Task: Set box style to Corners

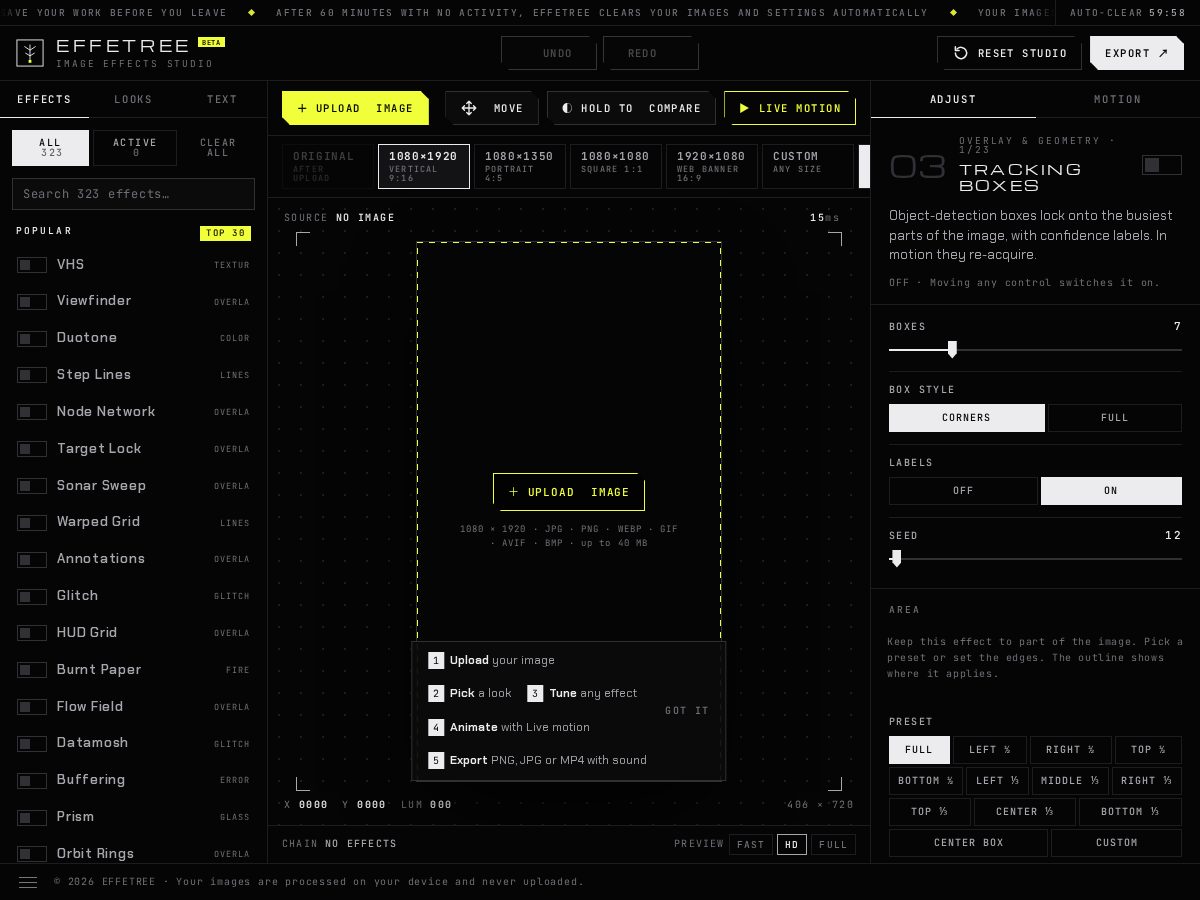Action: coord(966,418)
